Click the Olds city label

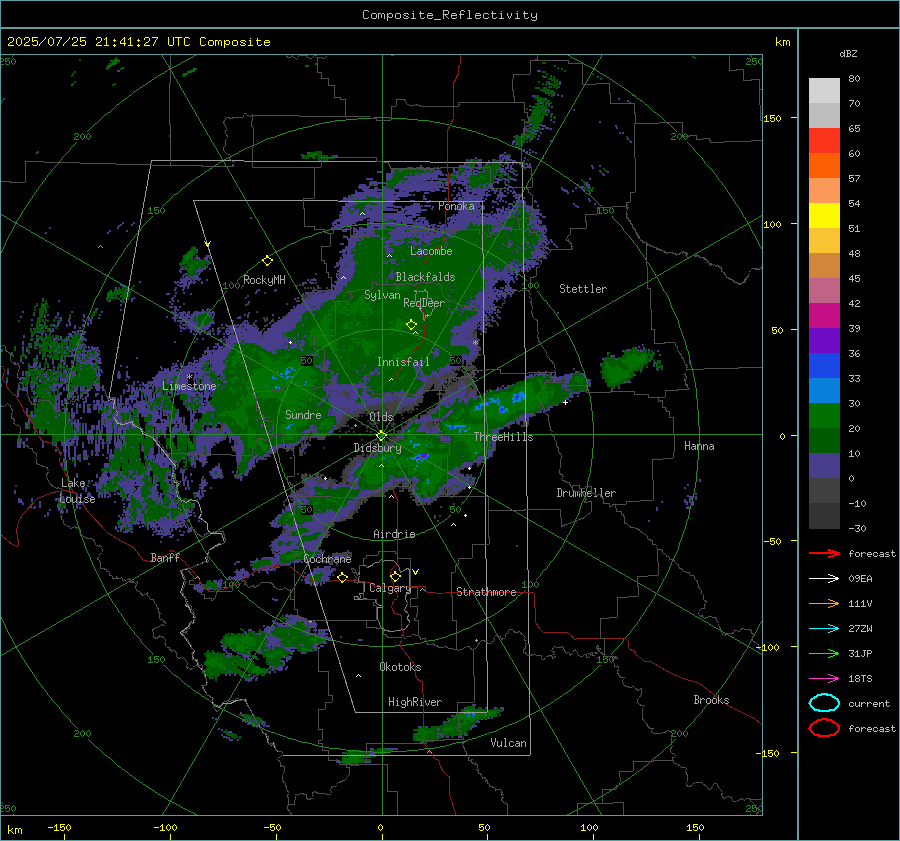[381, 417]
